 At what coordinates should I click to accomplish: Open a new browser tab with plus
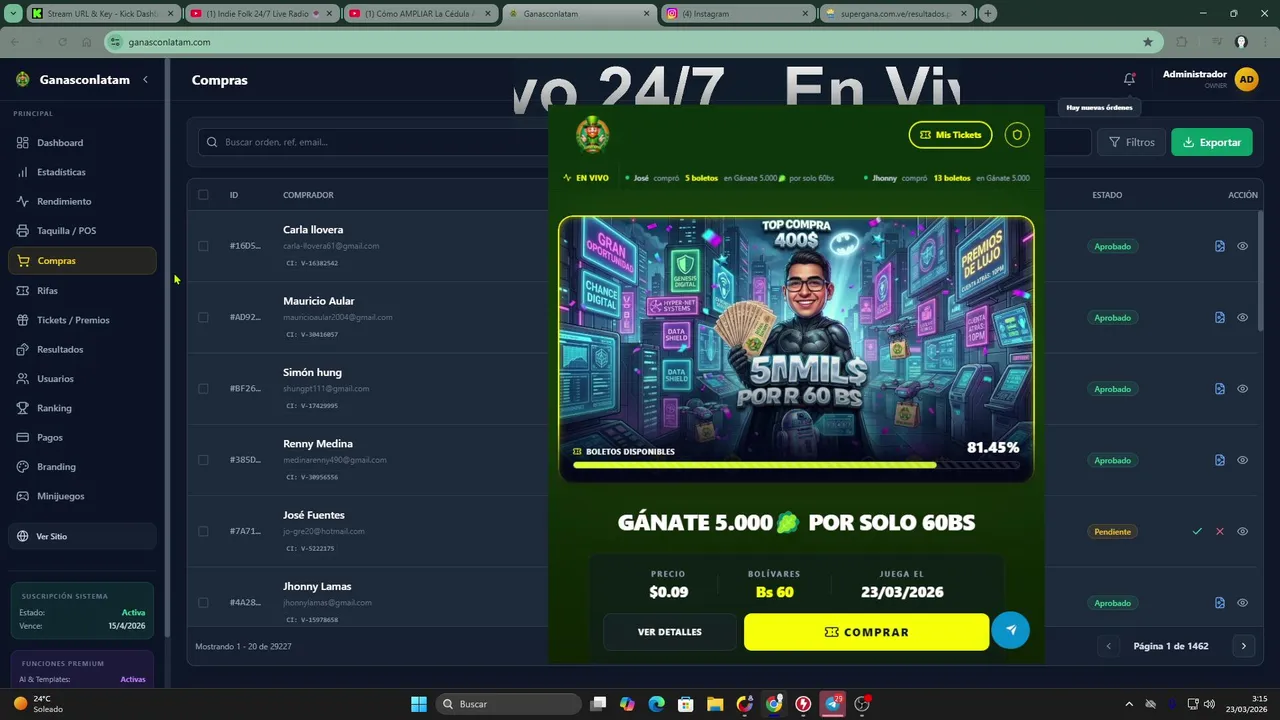tap(988, 13)
